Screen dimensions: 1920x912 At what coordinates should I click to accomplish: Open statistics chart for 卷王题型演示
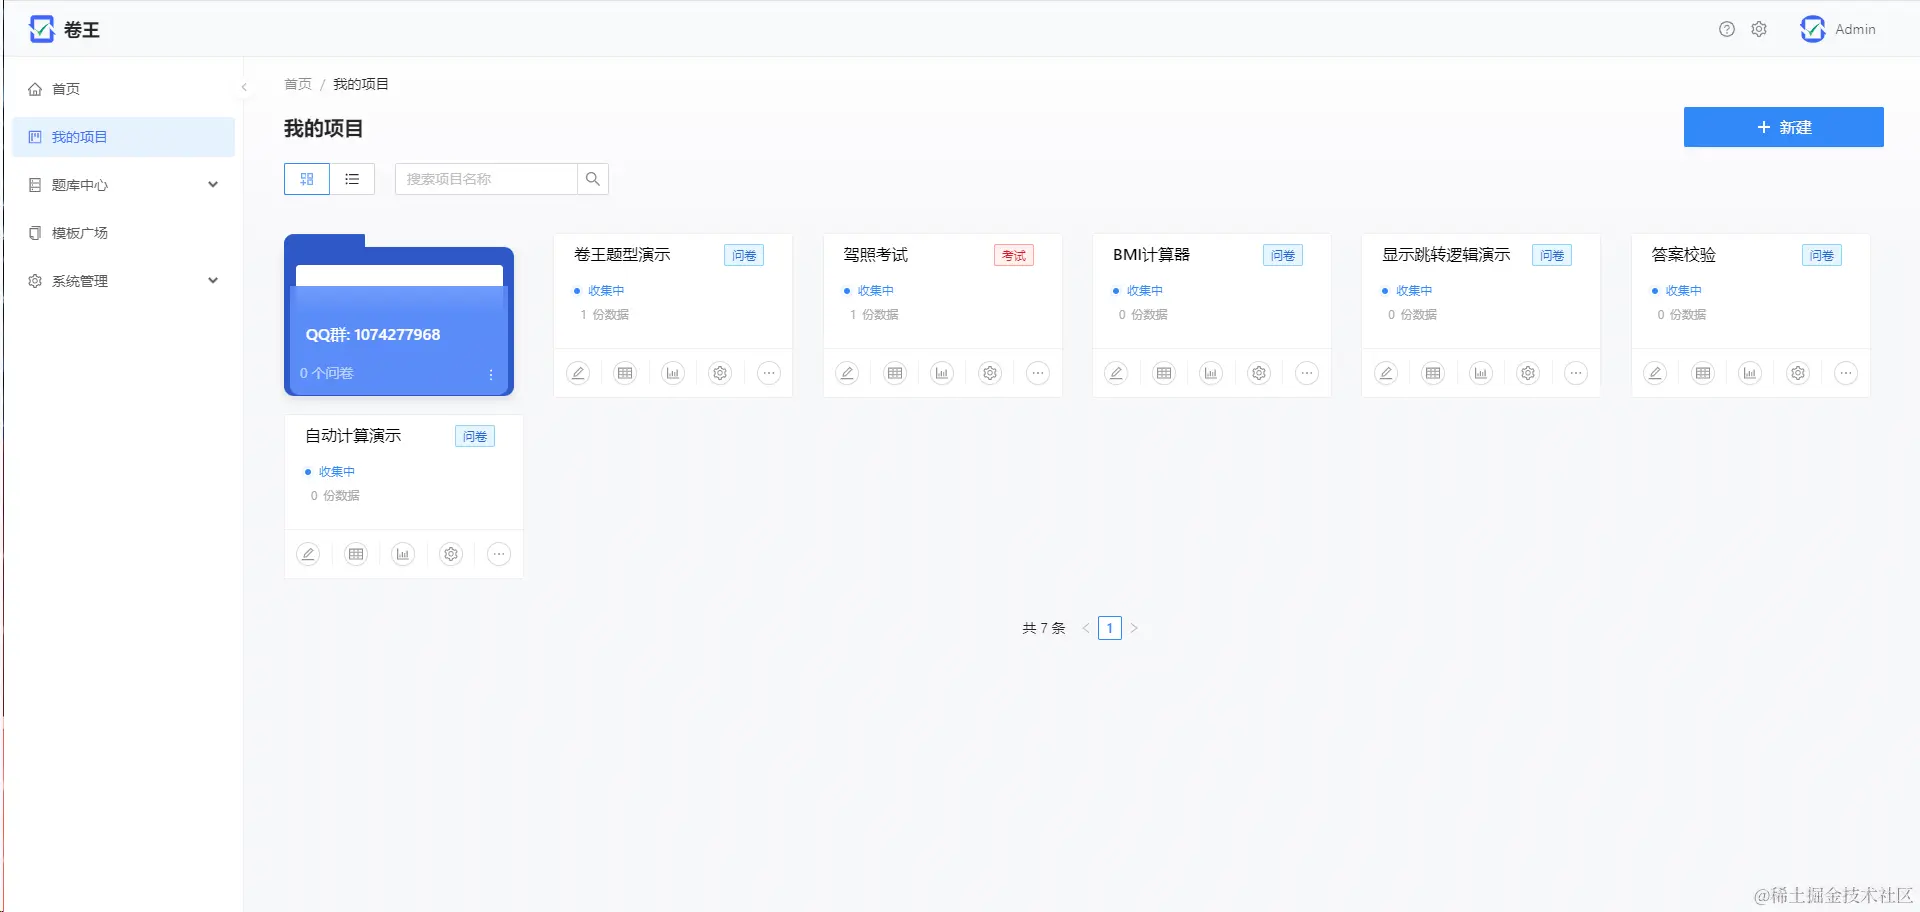click(x=673, y=373)
